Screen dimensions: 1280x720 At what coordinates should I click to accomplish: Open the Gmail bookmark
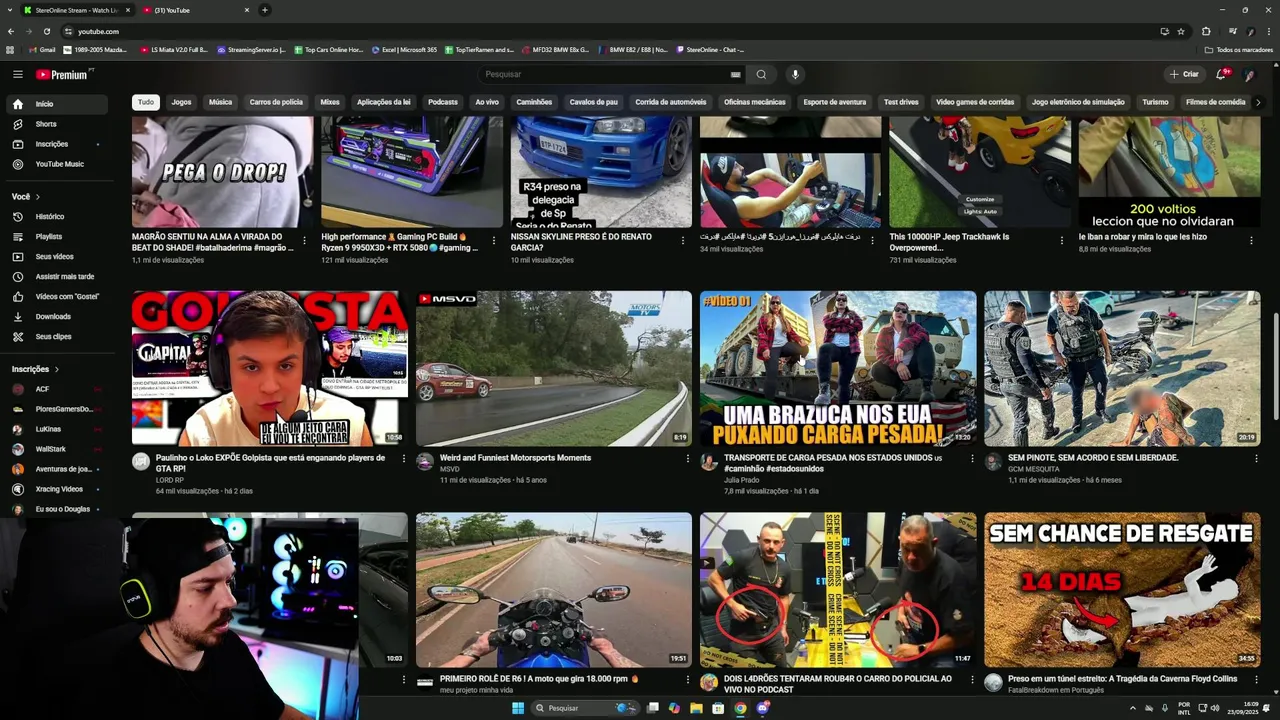pos(42,49)
